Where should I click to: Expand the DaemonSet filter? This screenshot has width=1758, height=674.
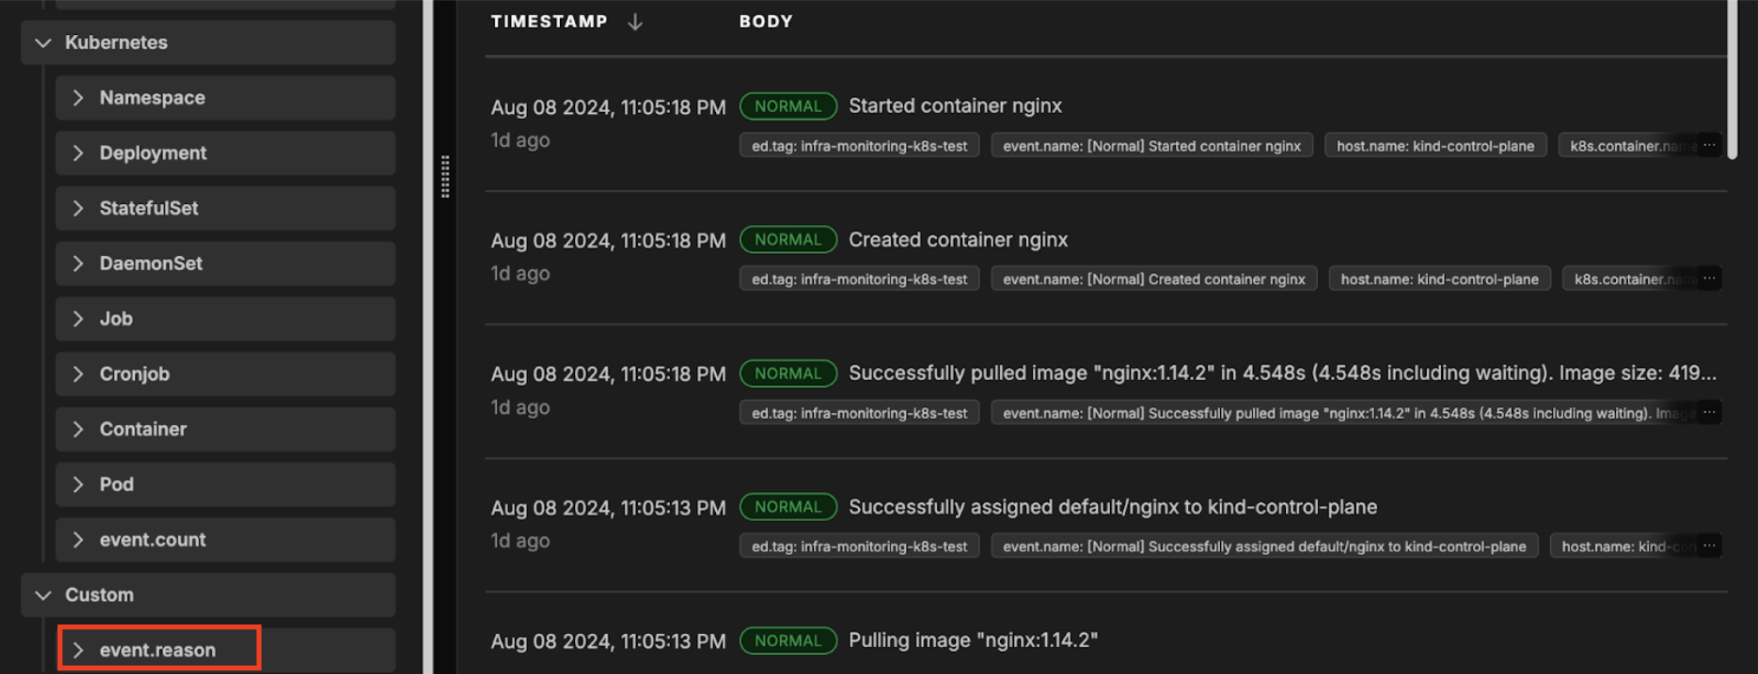point(78,263)
